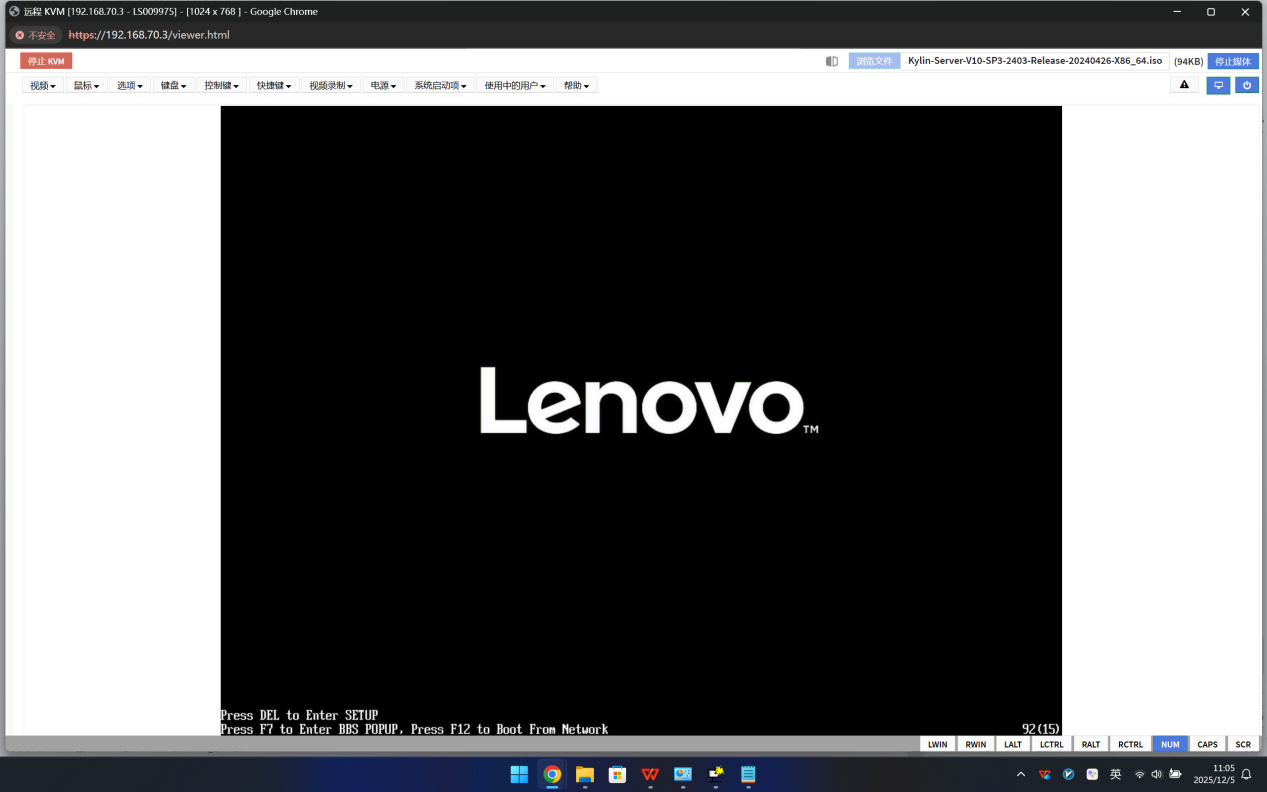This screenshot has height=792, width=1267.
Task: Open Wi-Fi network tray icon
Action: click(1139, 774)
